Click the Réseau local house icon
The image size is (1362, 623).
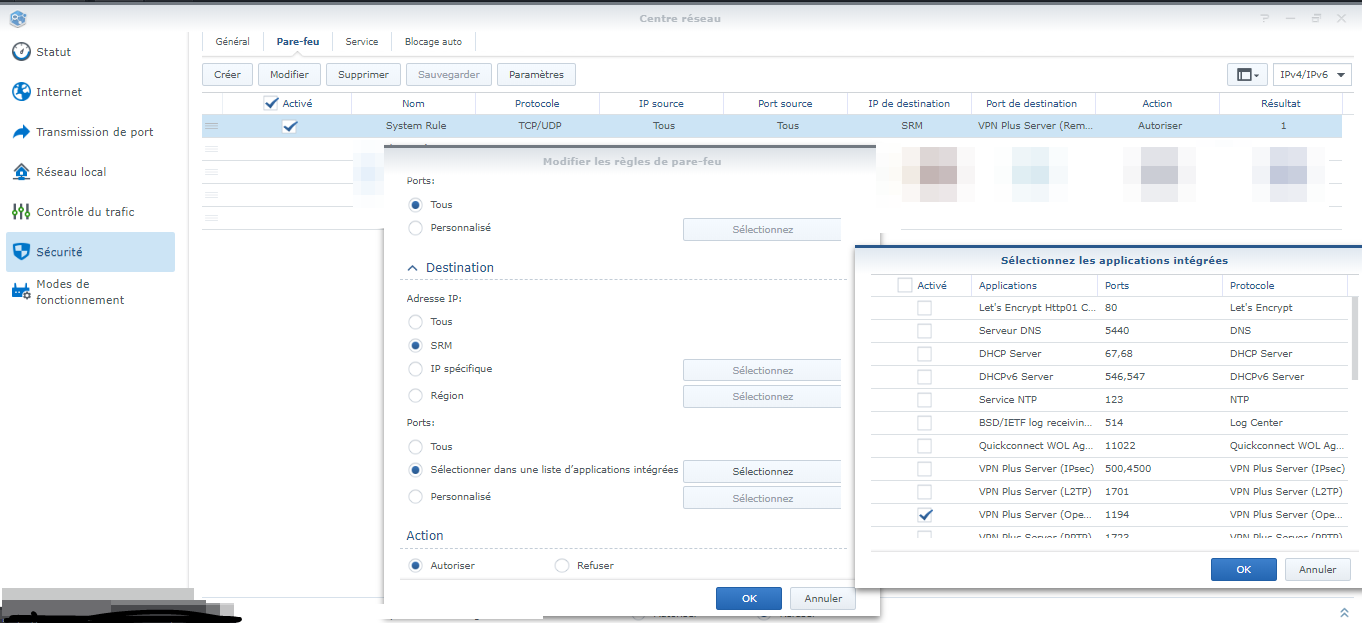(21, 172)
